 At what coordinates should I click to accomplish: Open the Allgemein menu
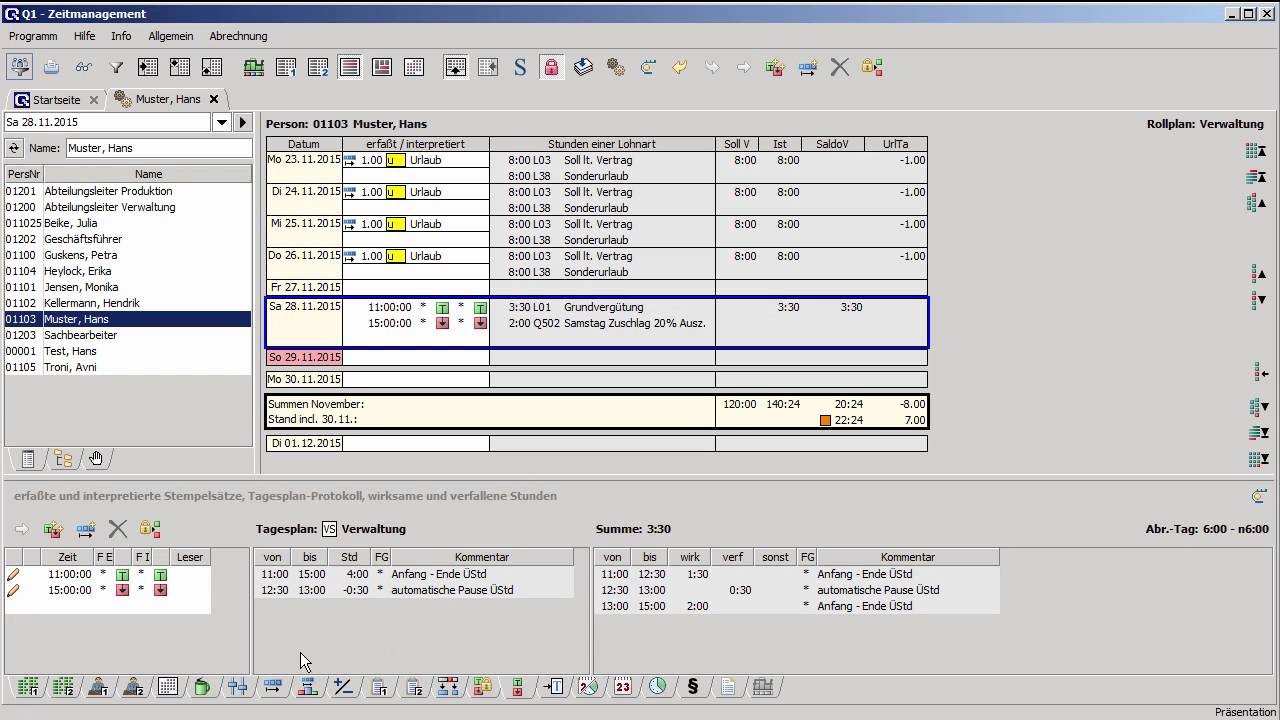tap(171, 36)
